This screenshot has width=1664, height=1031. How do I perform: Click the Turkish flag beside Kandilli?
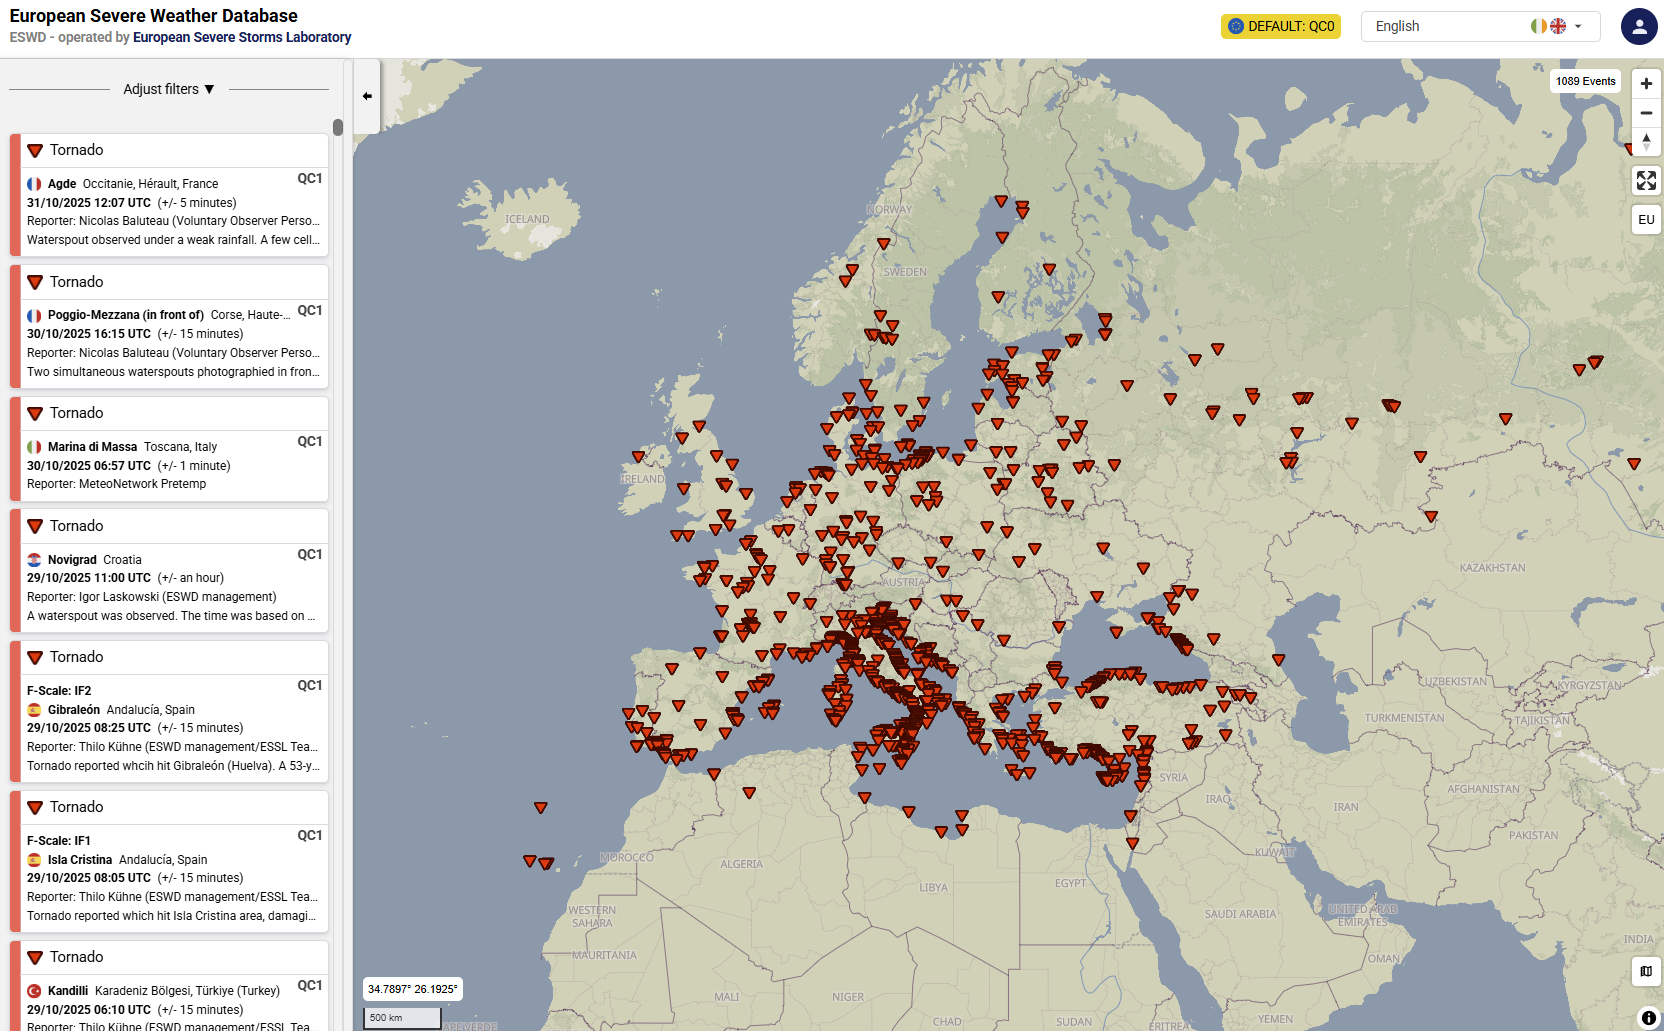point(34,991)
